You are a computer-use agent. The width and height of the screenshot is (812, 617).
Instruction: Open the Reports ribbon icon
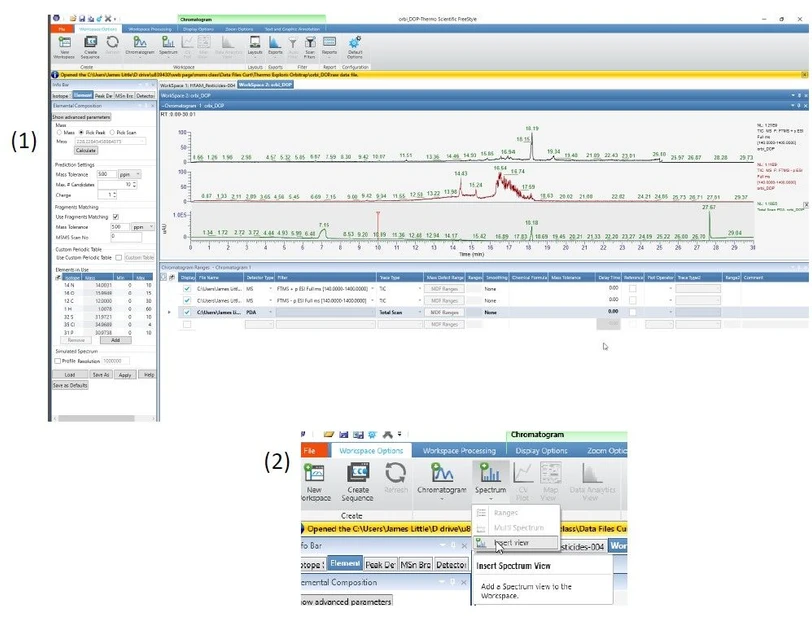329,46
